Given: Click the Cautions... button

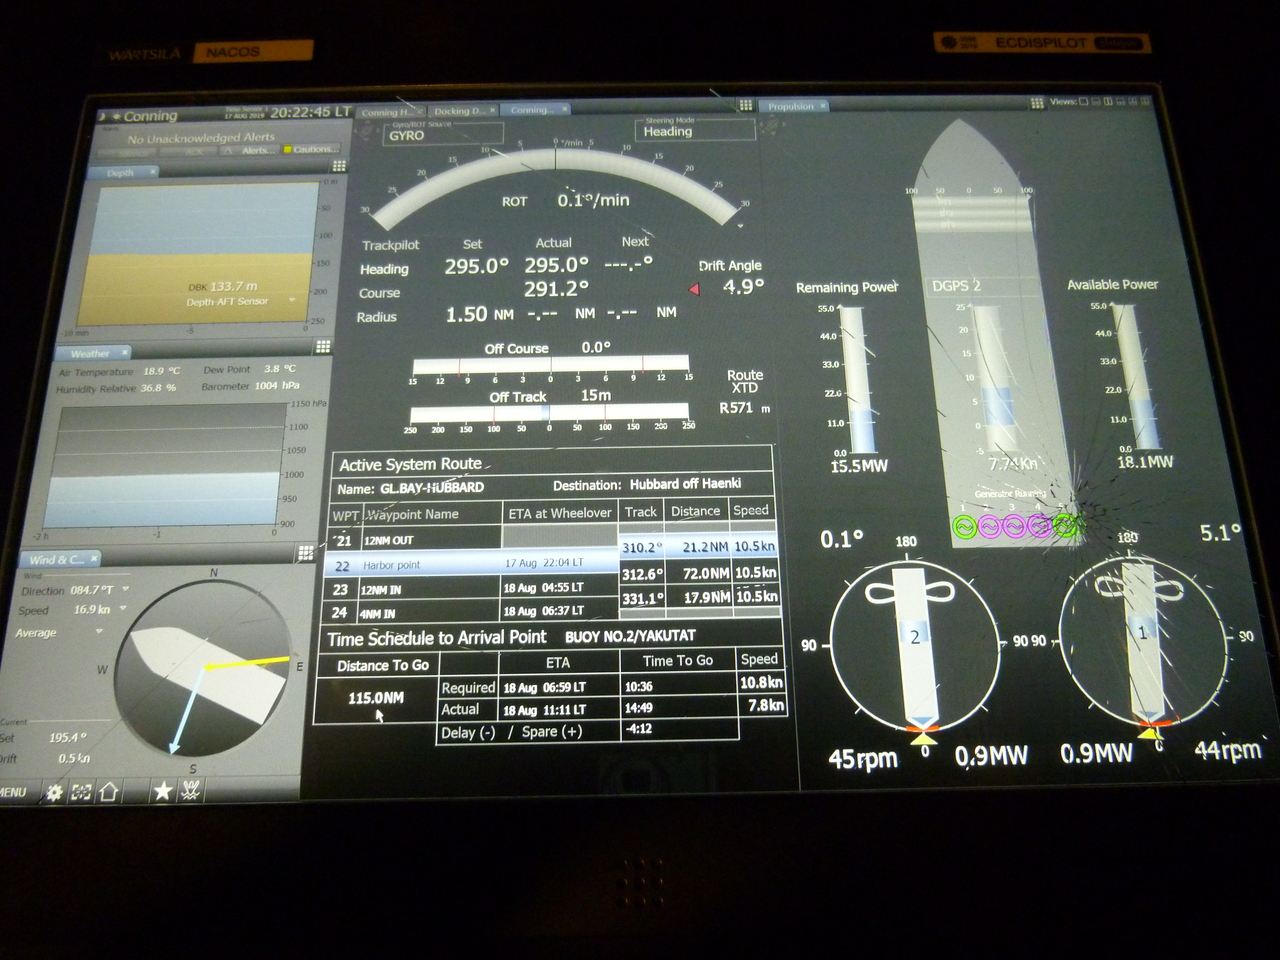Looking at the screenshot, I should coord(312,150).
